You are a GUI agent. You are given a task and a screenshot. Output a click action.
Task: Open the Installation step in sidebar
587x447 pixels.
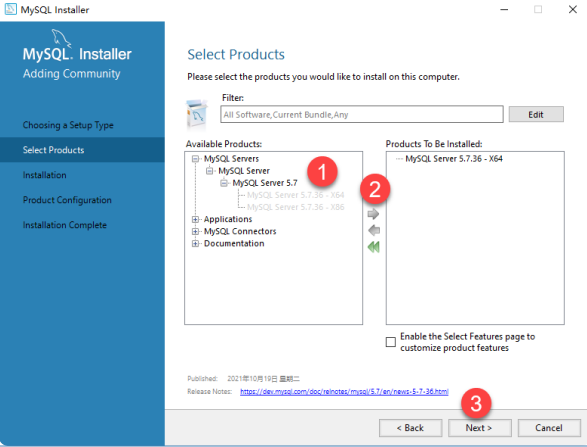coord(45,175)
